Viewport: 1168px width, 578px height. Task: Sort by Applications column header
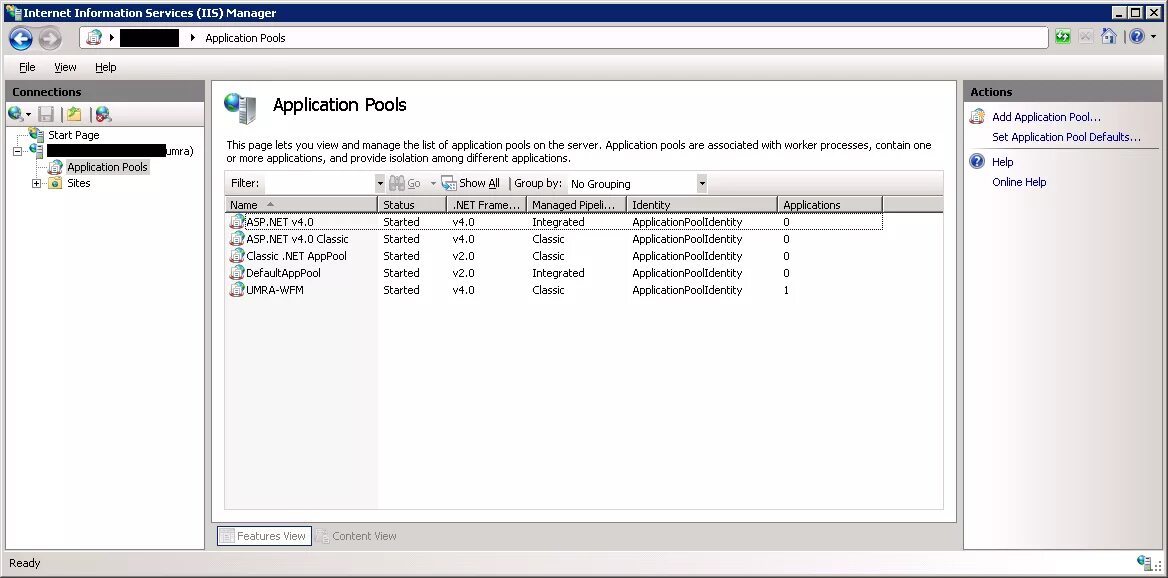[x=830, y=205]
